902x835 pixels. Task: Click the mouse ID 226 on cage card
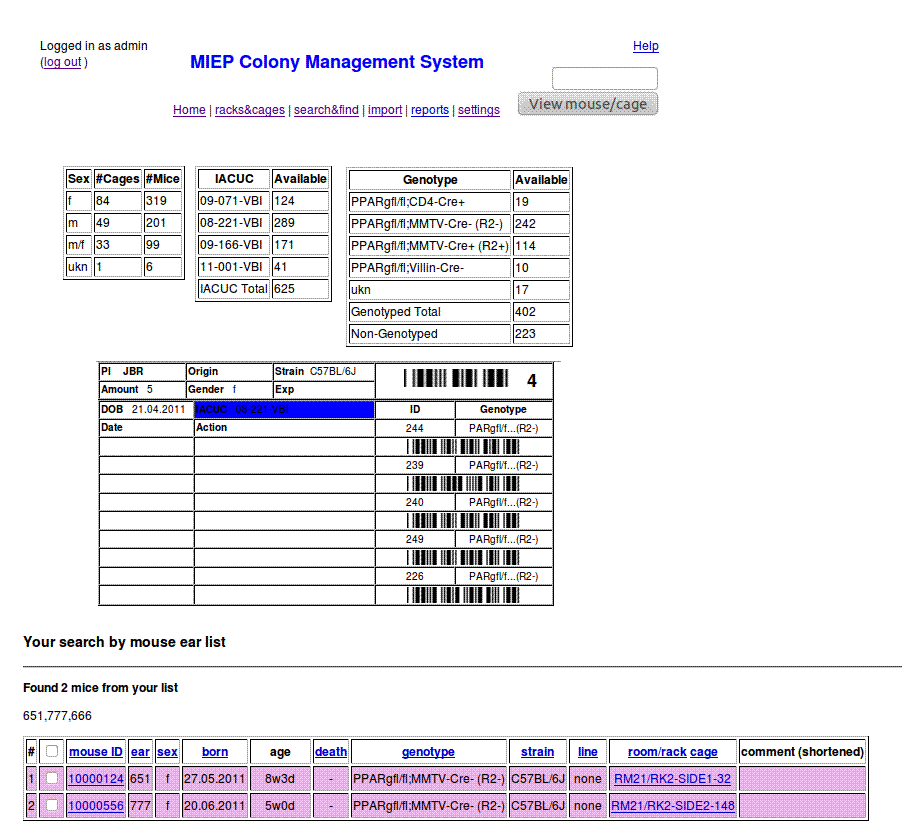(414, 576)
